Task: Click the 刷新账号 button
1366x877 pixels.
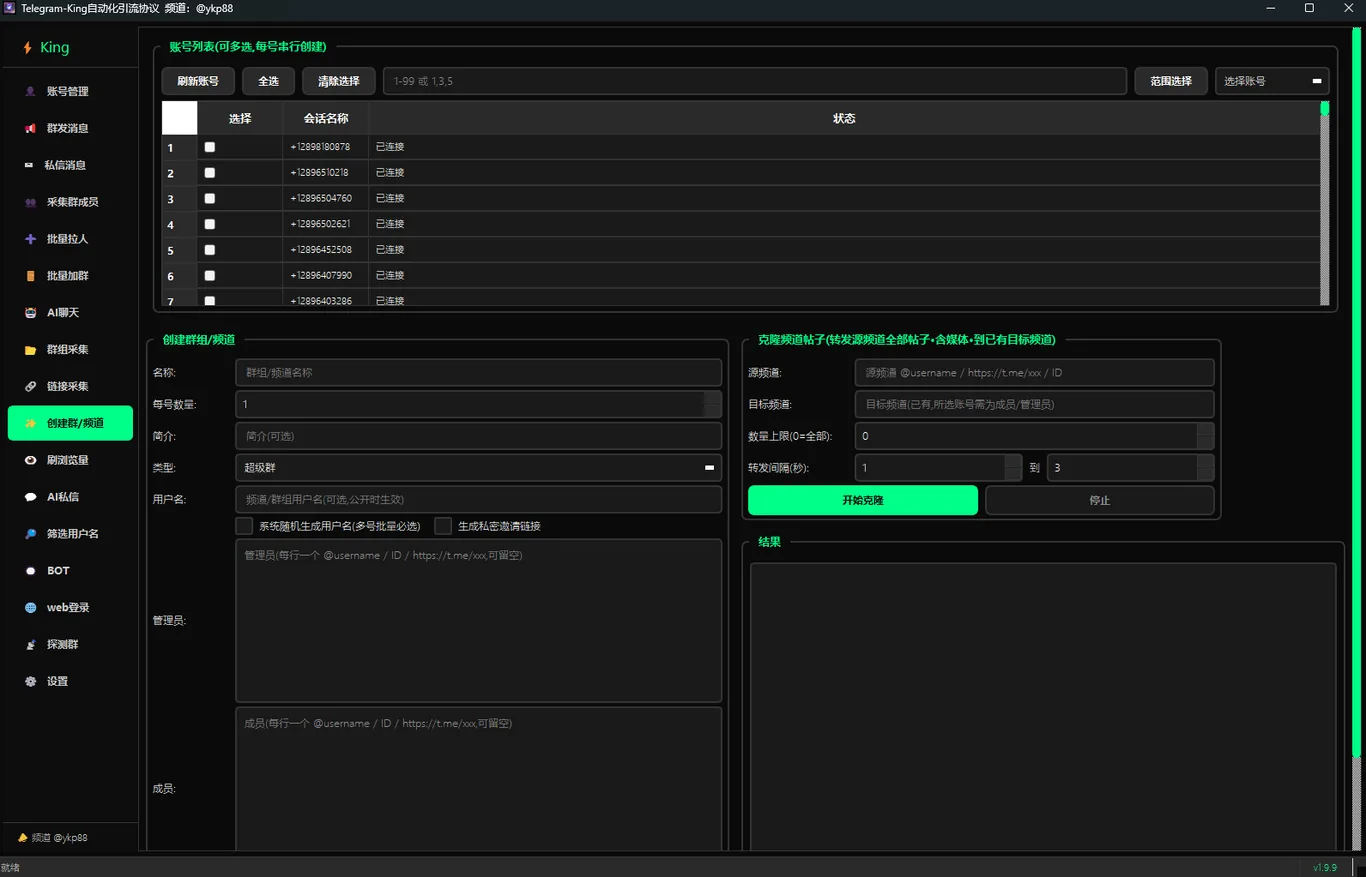Action: pyautogui.click(x=198, y=81)
